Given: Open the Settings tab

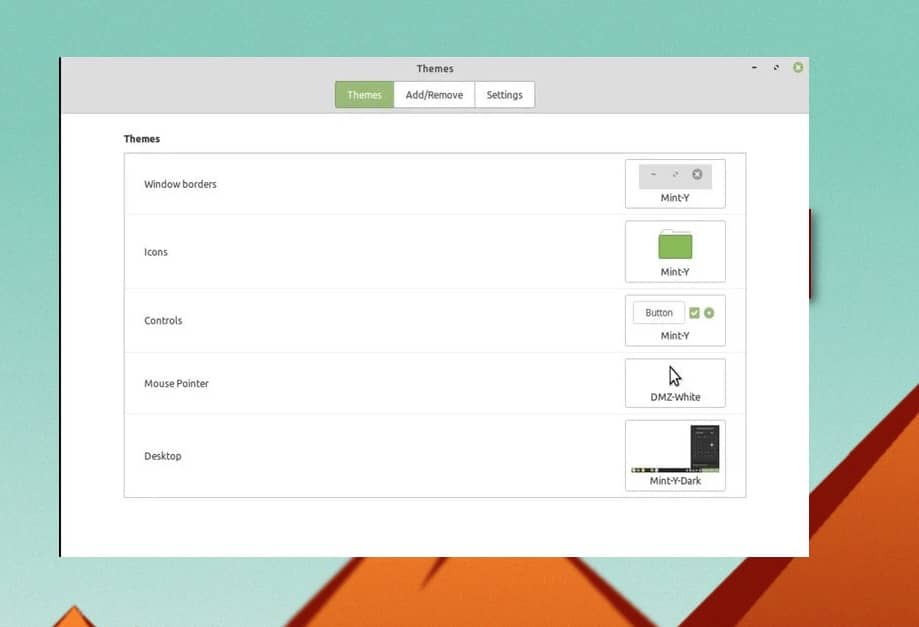Looking at the screenshot, I should tap(504, 95).
